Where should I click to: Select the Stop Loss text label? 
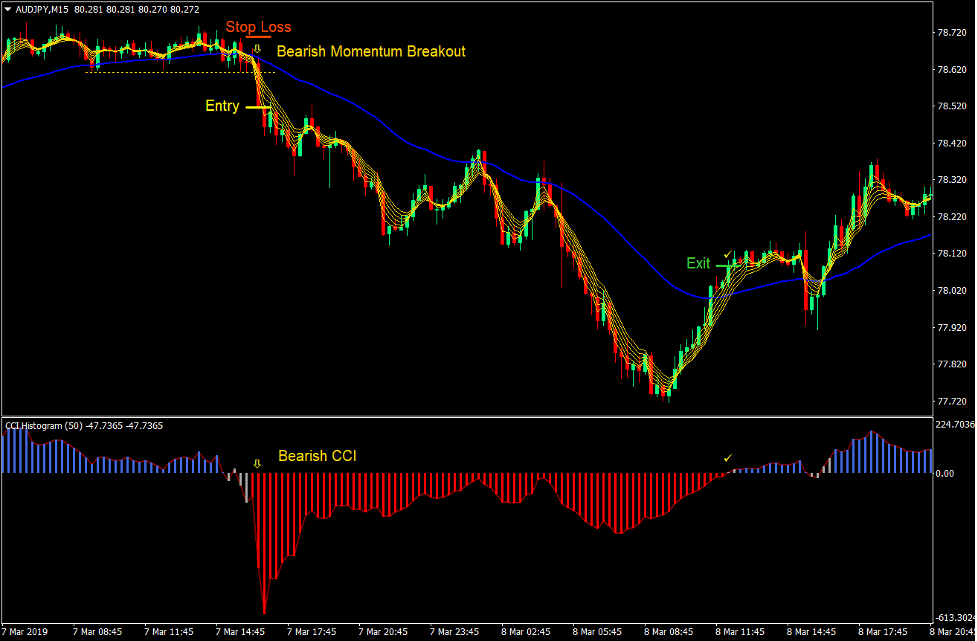(259, 27)
